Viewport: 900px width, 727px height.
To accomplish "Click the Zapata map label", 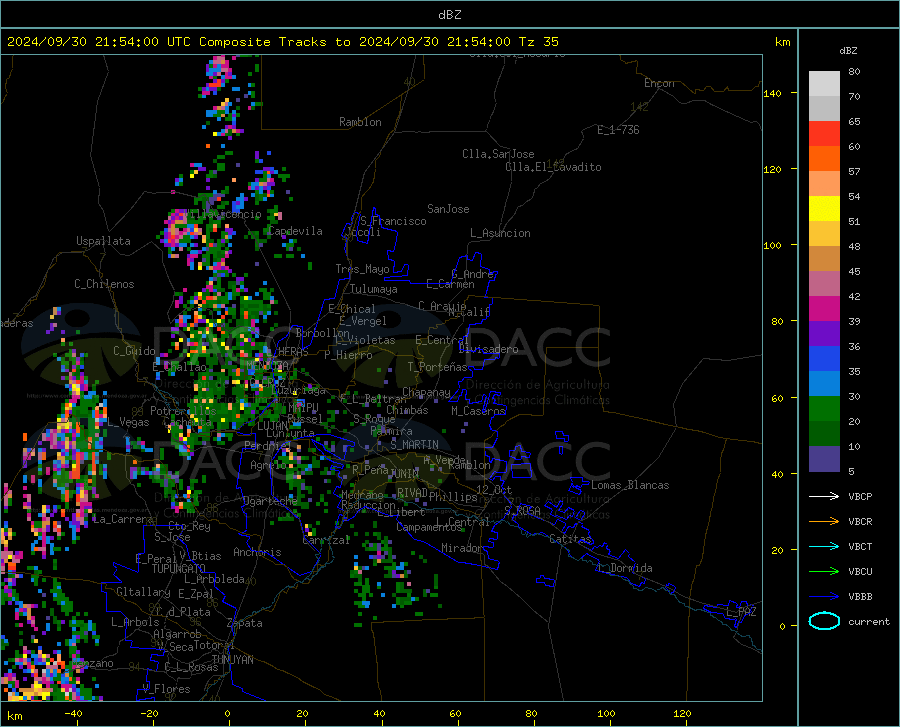I will pos(245,623).
